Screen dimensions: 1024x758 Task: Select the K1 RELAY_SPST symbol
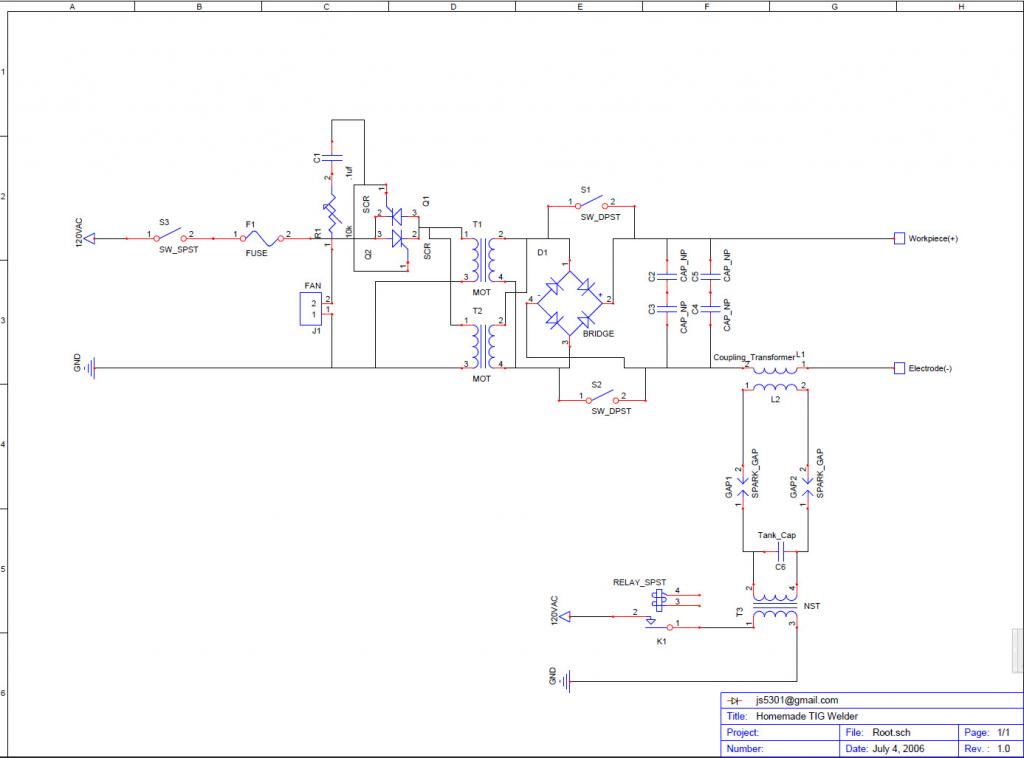(x=660, y=610)
